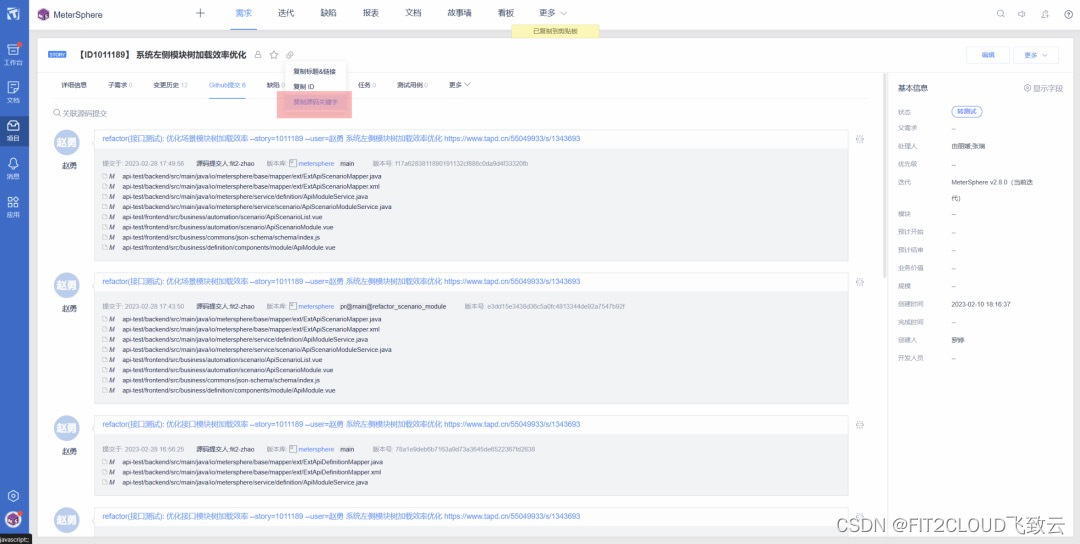1080x544 pixels.
Task: Click the gear icon beside 显示字段
Action: tap(1027, 88)
